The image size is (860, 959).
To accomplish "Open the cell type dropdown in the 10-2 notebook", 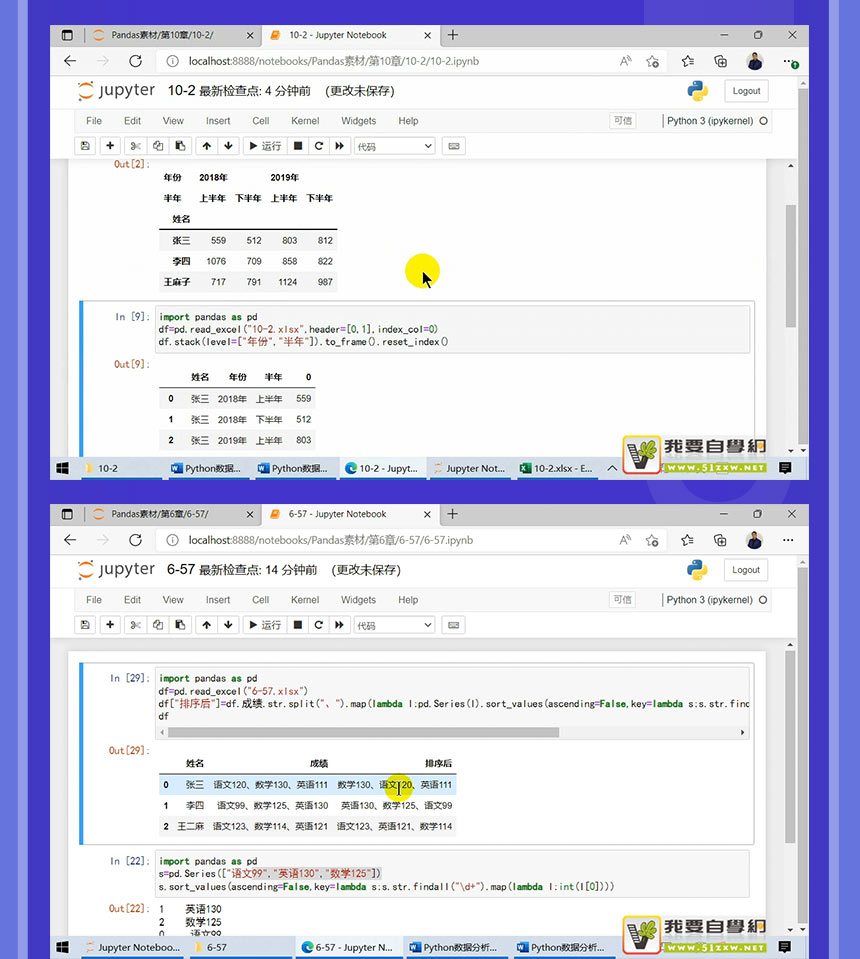I will coord(395,146).
